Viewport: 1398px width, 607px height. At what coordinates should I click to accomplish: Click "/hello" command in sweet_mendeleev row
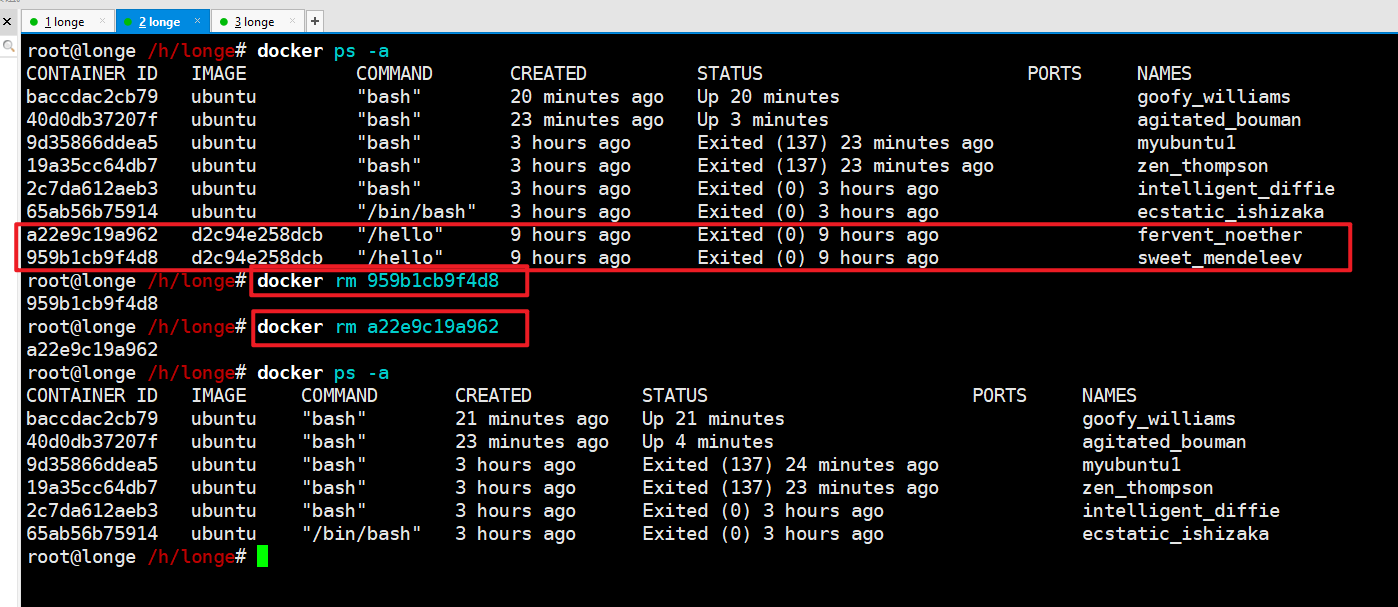point(400,258)
